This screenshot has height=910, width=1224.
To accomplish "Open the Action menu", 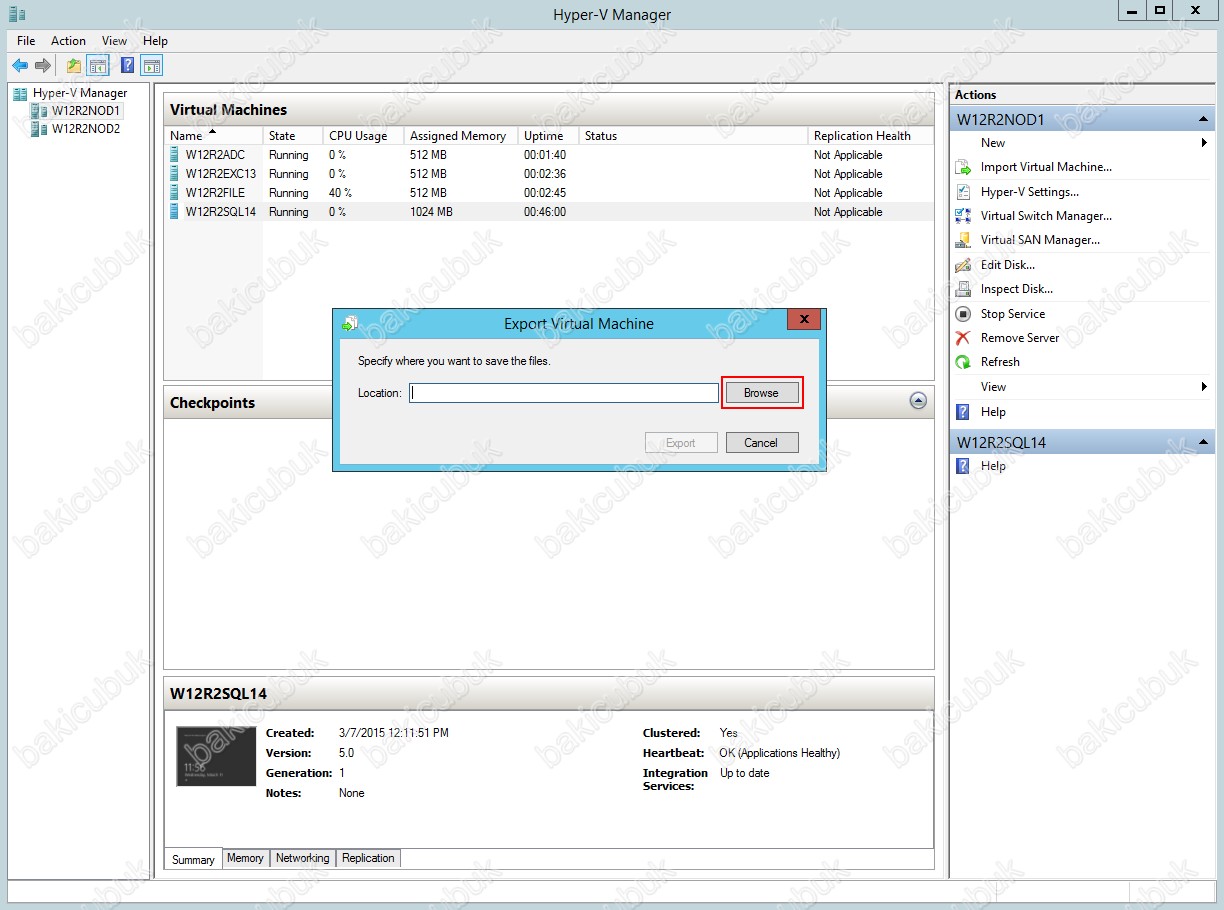I will [68, 41].
